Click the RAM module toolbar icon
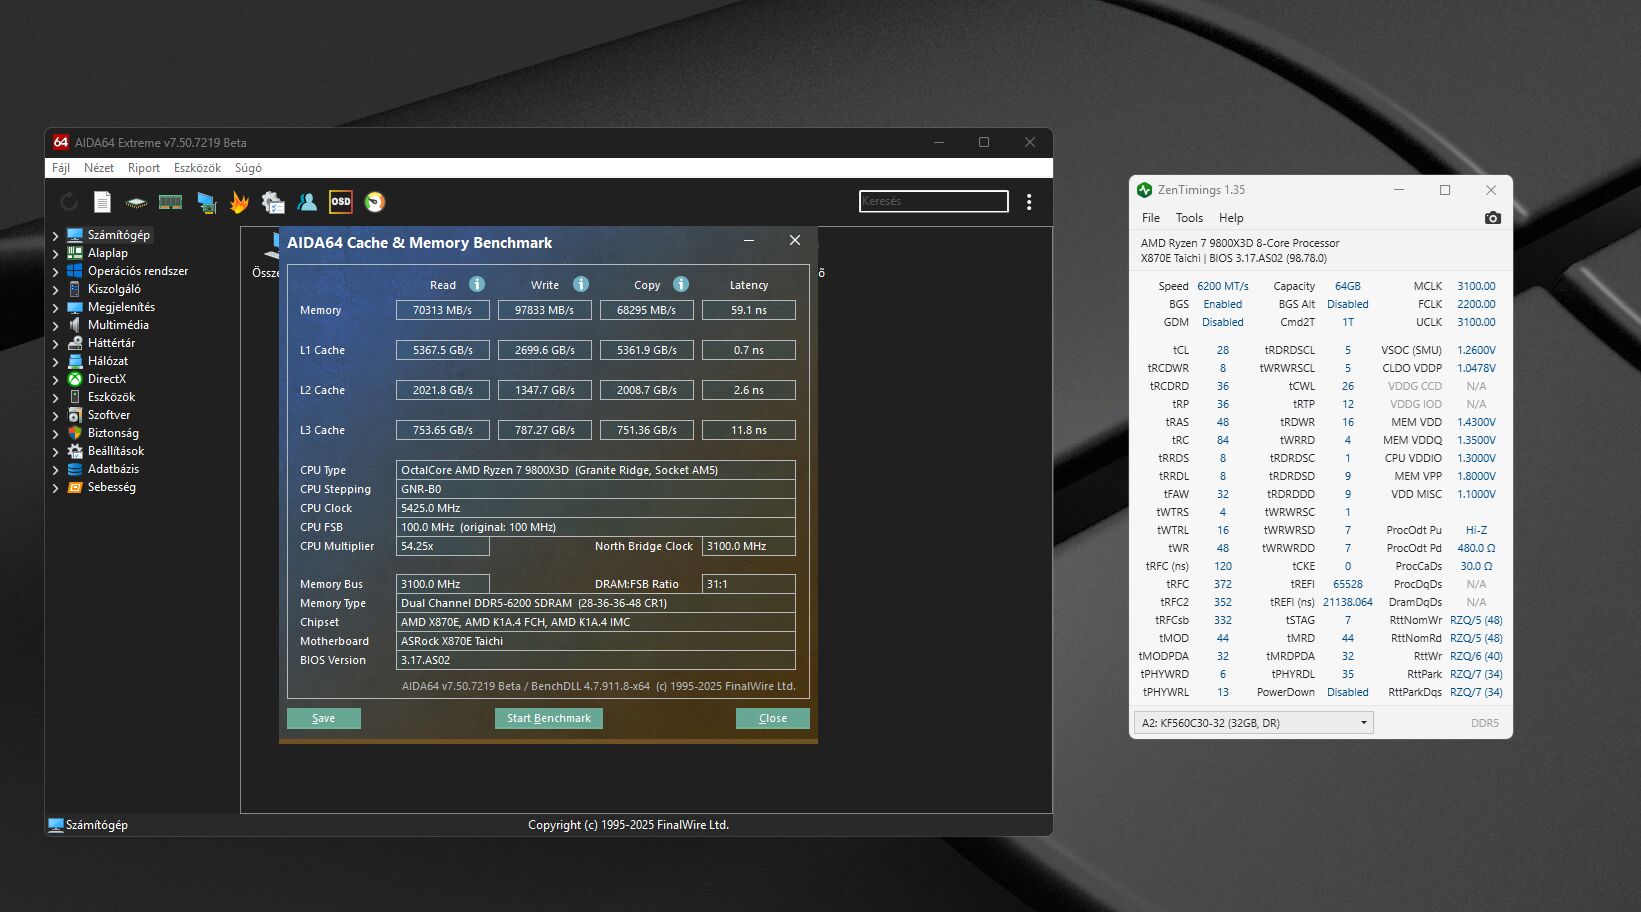Image resolution: width=1641 pixels, height=912 pixels. click(171, 202)
